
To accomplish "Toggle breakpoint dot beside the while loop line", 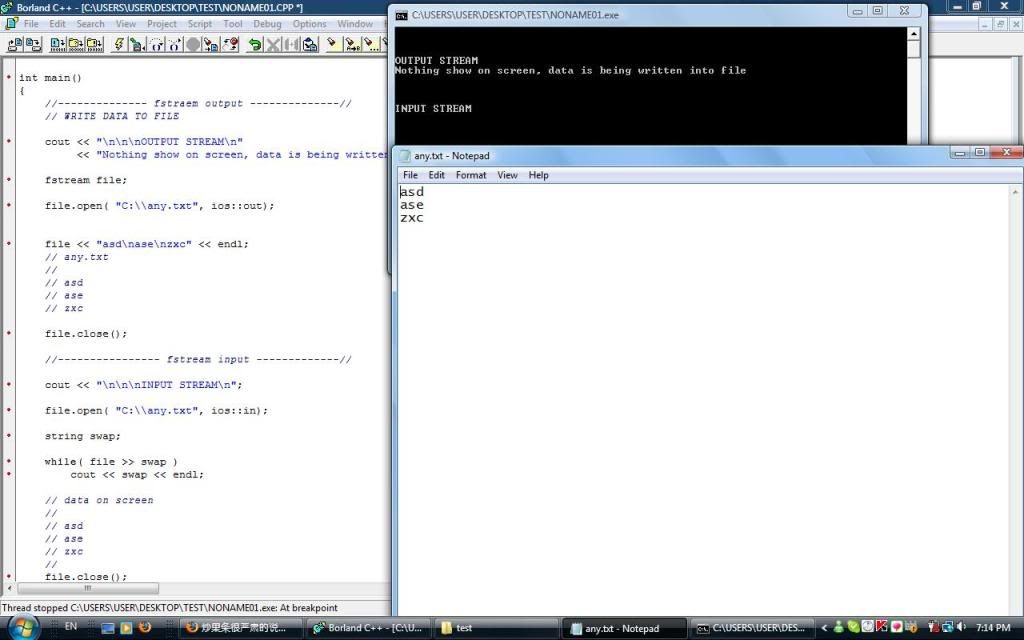I will pos(9,462).
